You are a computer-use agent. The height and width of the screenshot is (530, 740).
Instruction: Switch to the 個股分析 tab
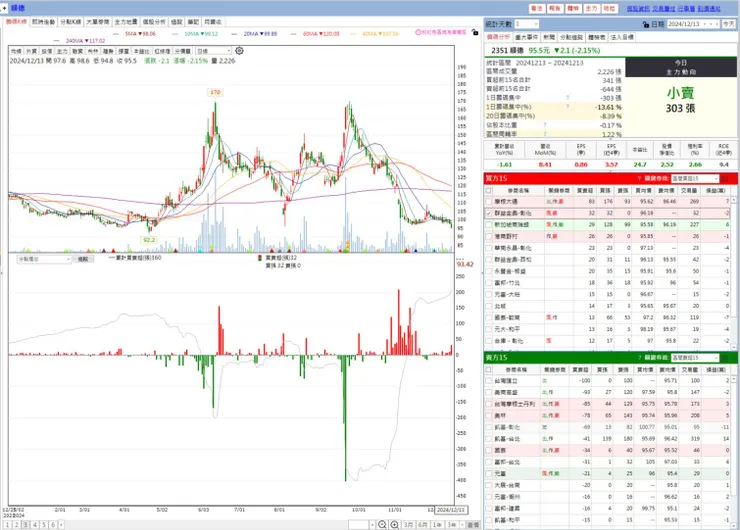[154, 22]
